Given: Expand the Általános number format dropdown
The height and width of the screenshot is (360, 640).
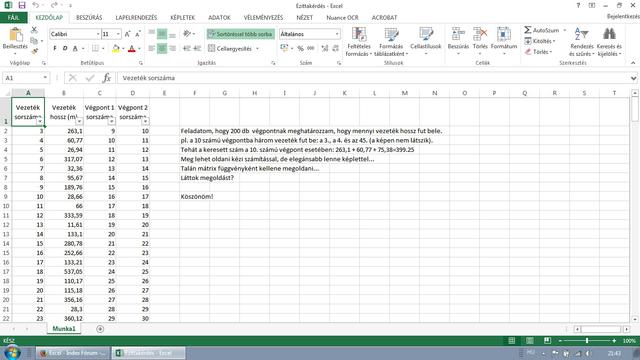Looking at the screenshot, I should (x=337, y=34).
